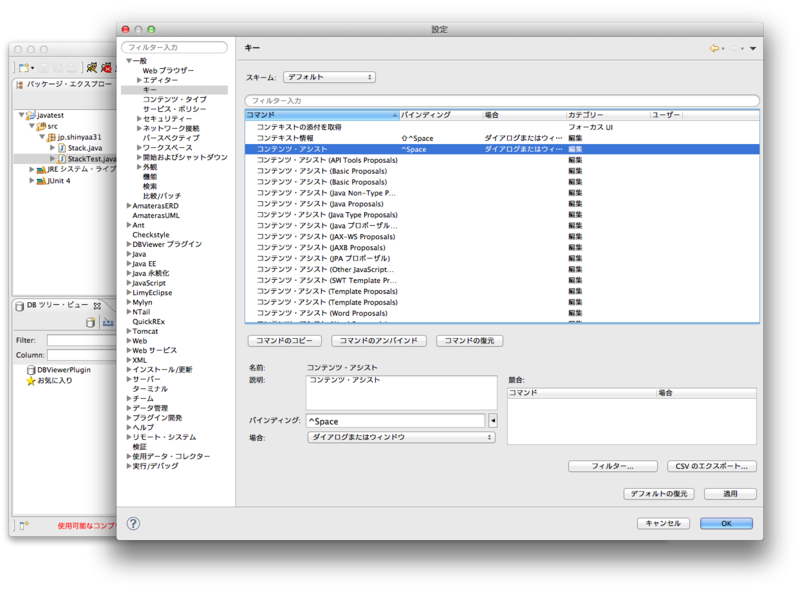
Task: Select the コンテキスト情報 command row
Action: click(x=502, y=138)
